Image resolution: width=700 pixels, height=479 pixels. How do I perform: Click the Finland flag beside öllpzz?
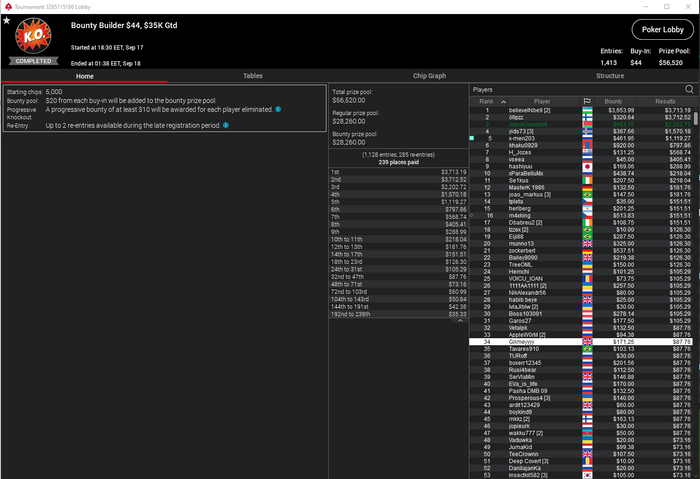click(588, 117)
